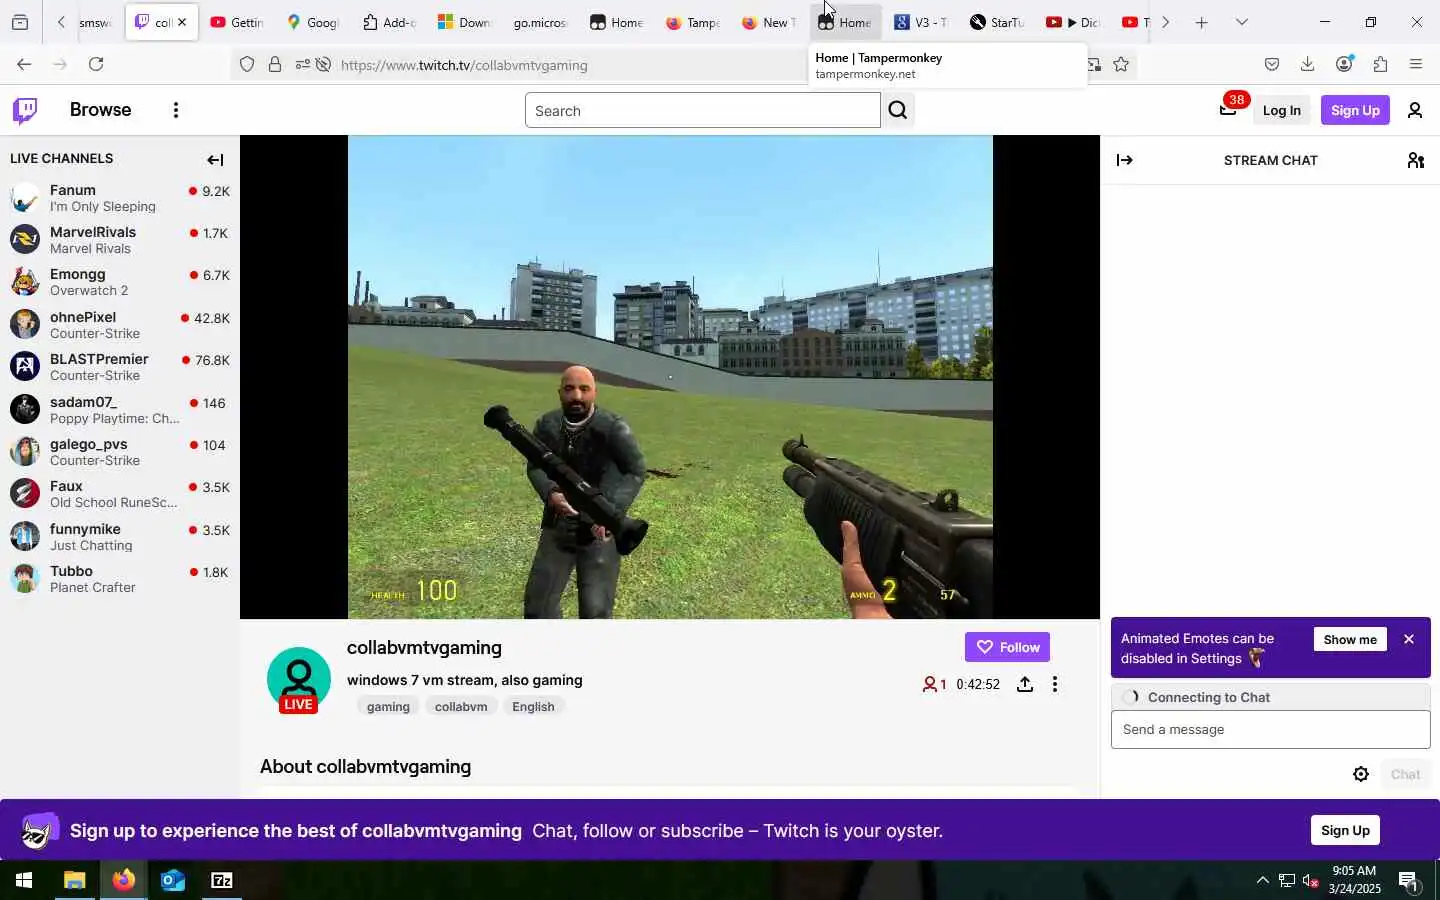Close the active Twitch tab
This screenshot has width=1440, height=900.
tap(182, 22)
